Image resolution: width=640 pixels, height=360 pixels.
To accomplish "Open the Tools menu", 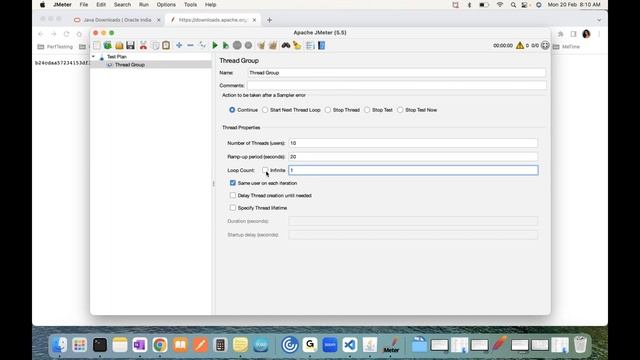I will point(190,5).
